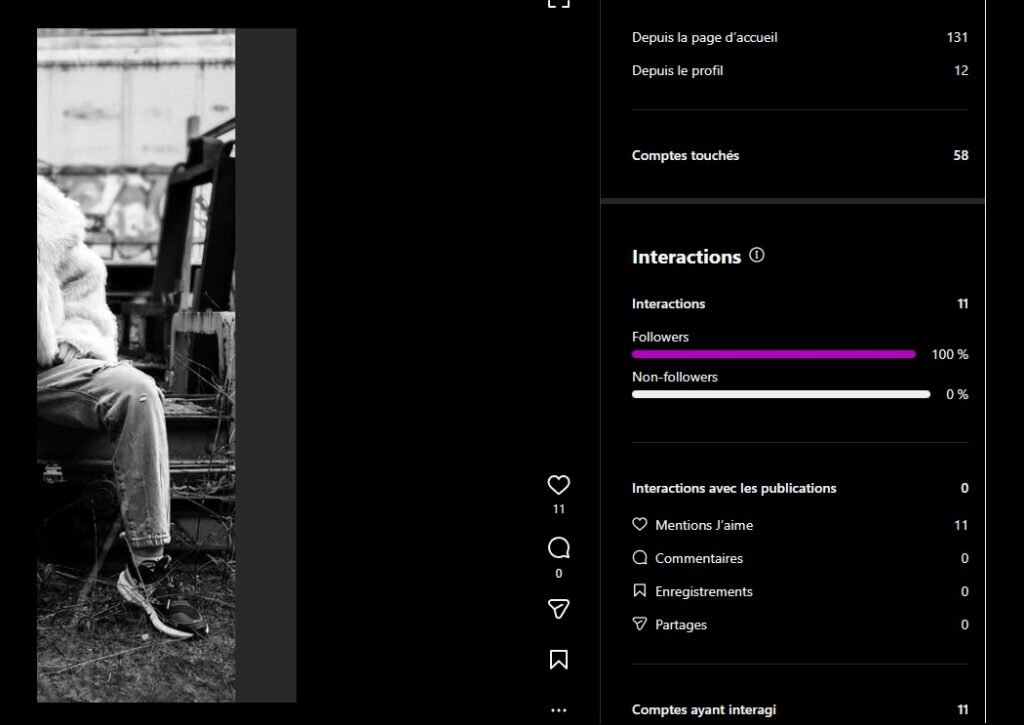Click the info icon next to Interactions
1024x725 pixels.
tap(756, 256)
